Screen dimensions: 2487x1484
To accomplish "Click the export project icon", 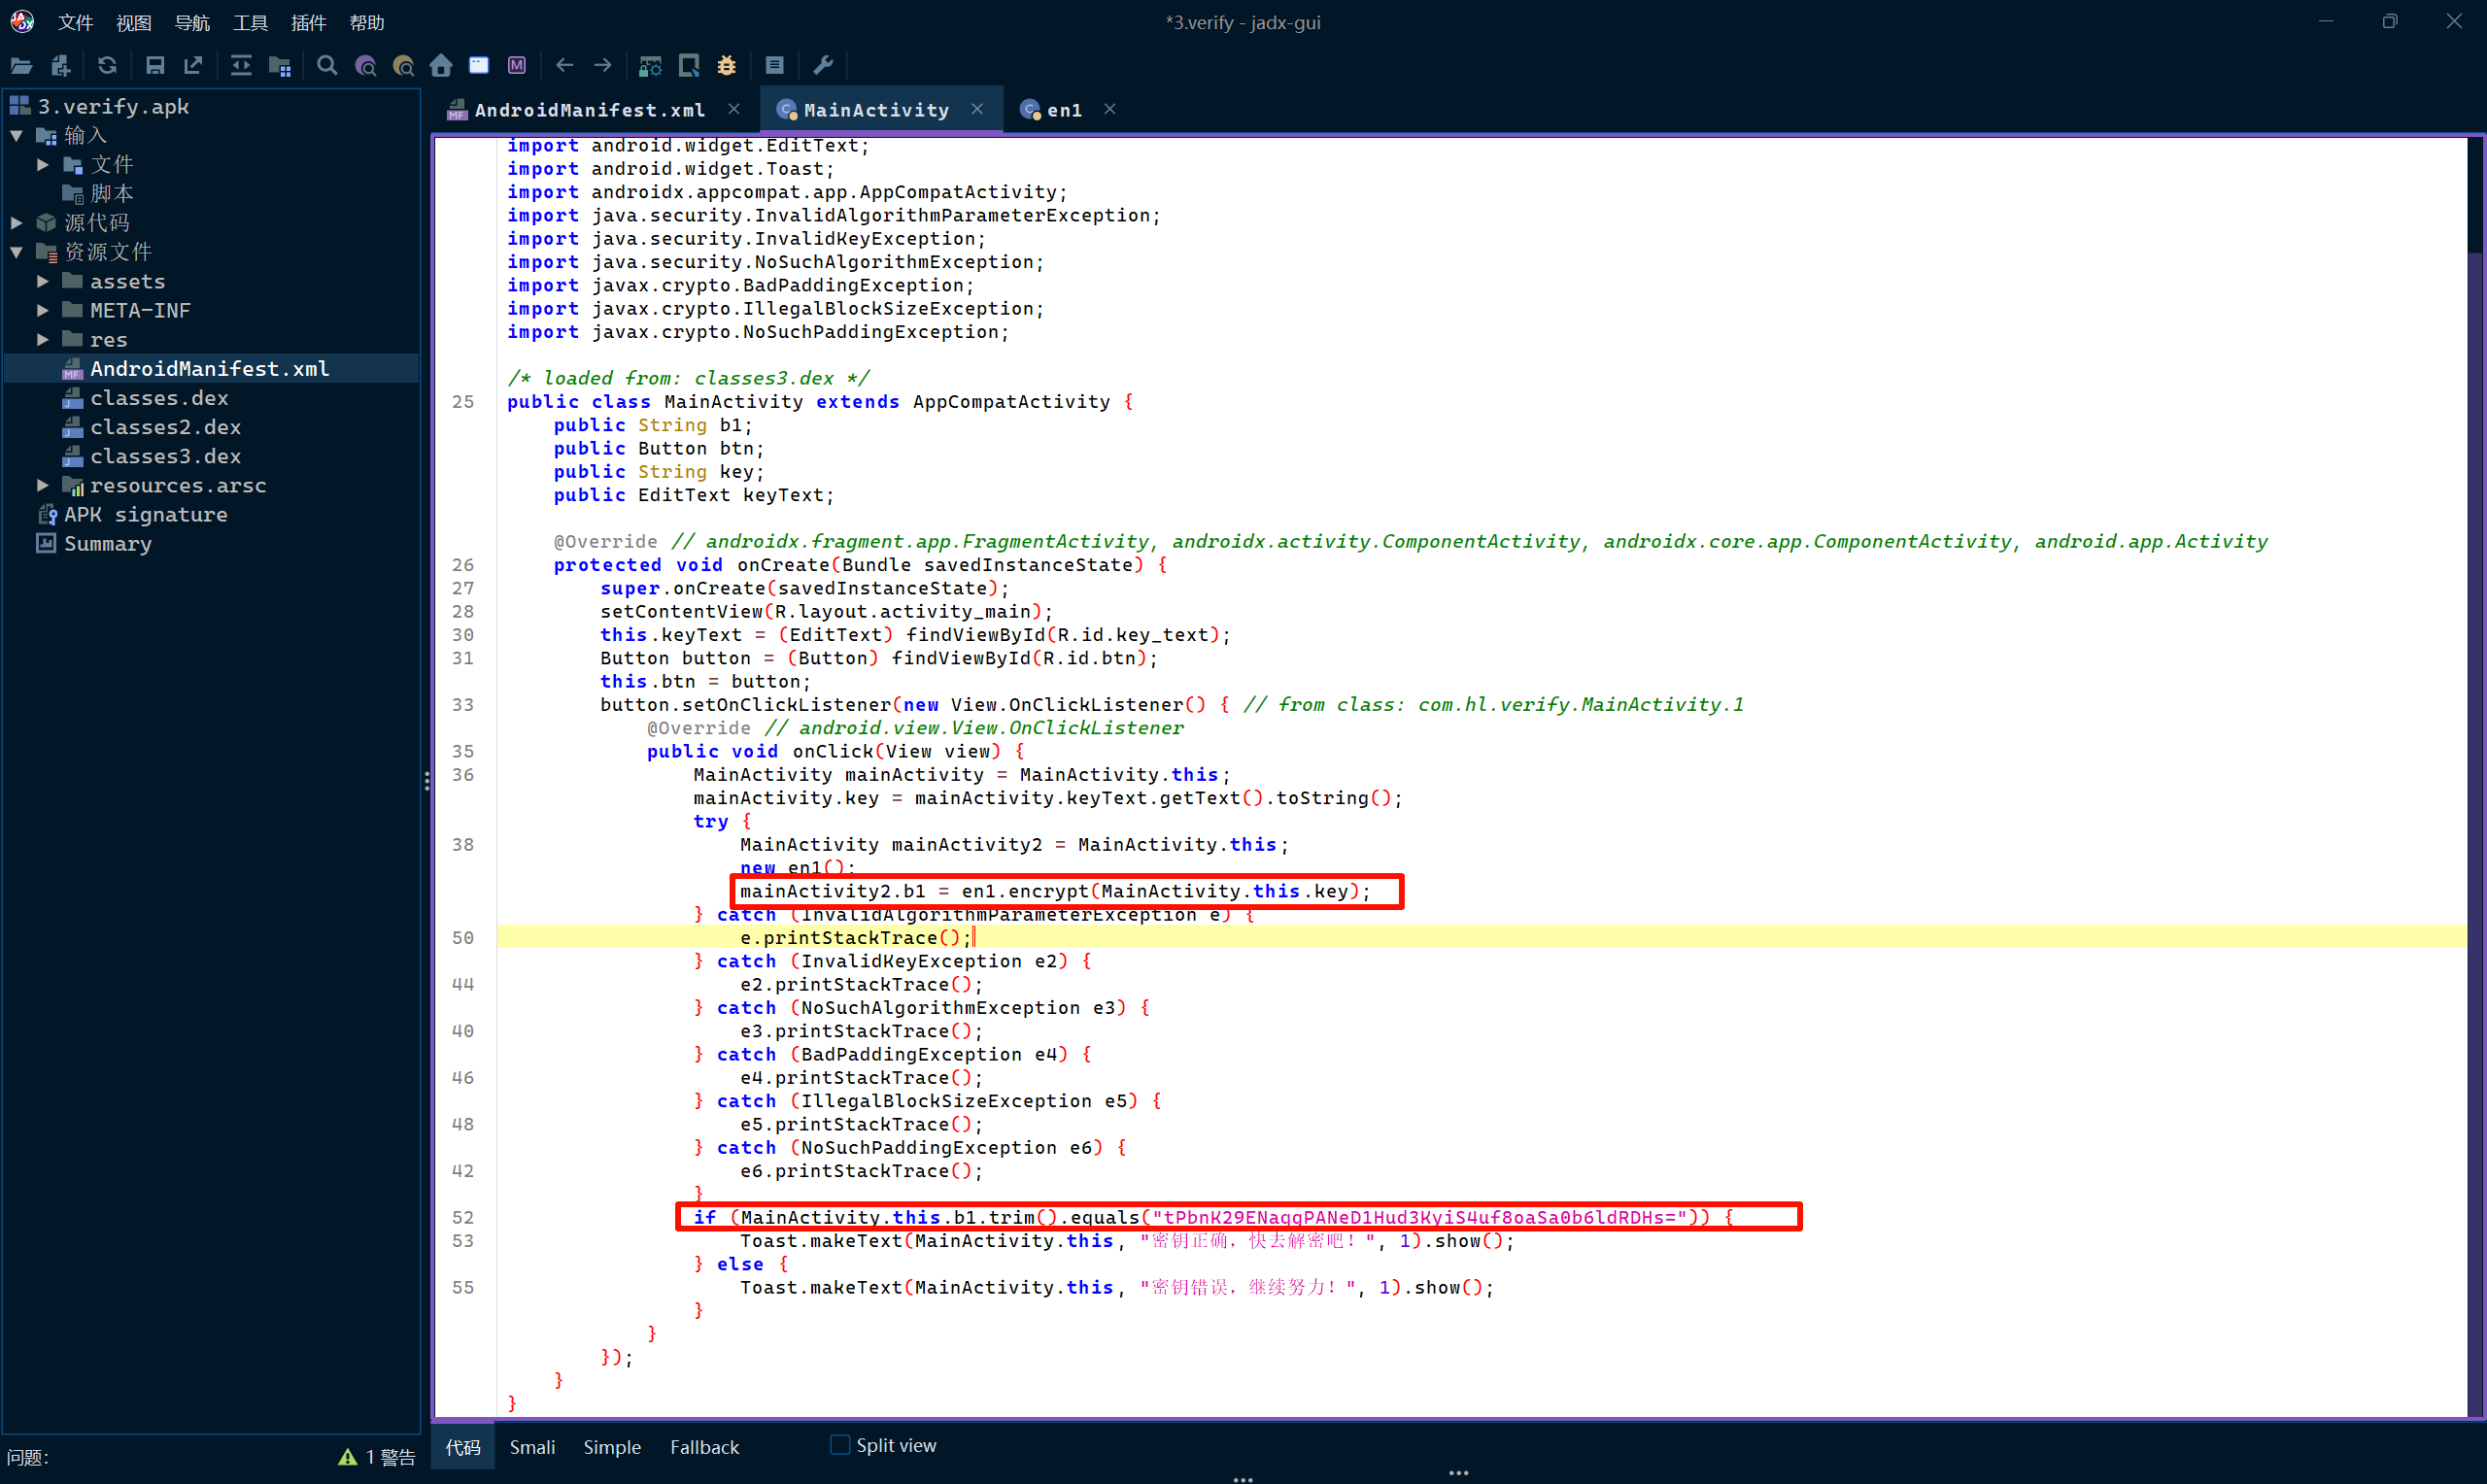I will click(x=193, y=66).
